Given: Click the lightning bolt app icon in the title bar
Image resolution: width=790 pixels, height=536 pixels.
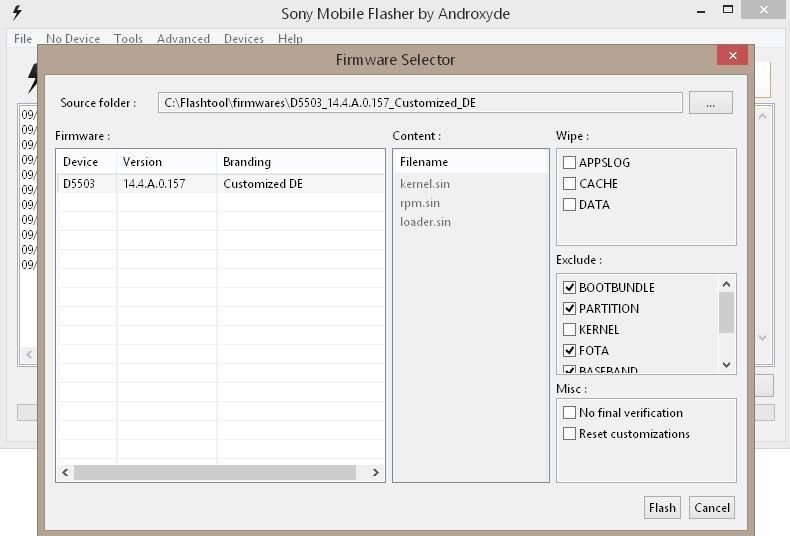Looking at the screenshot, I should (x=17, y=12).
